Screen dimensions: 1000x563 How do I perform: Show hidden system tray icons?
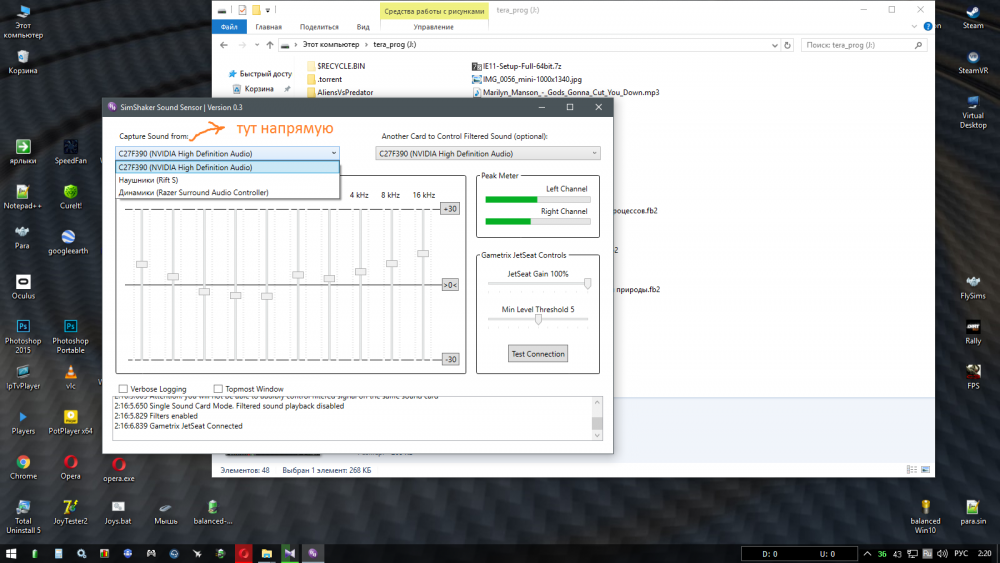tap(867, 553)
